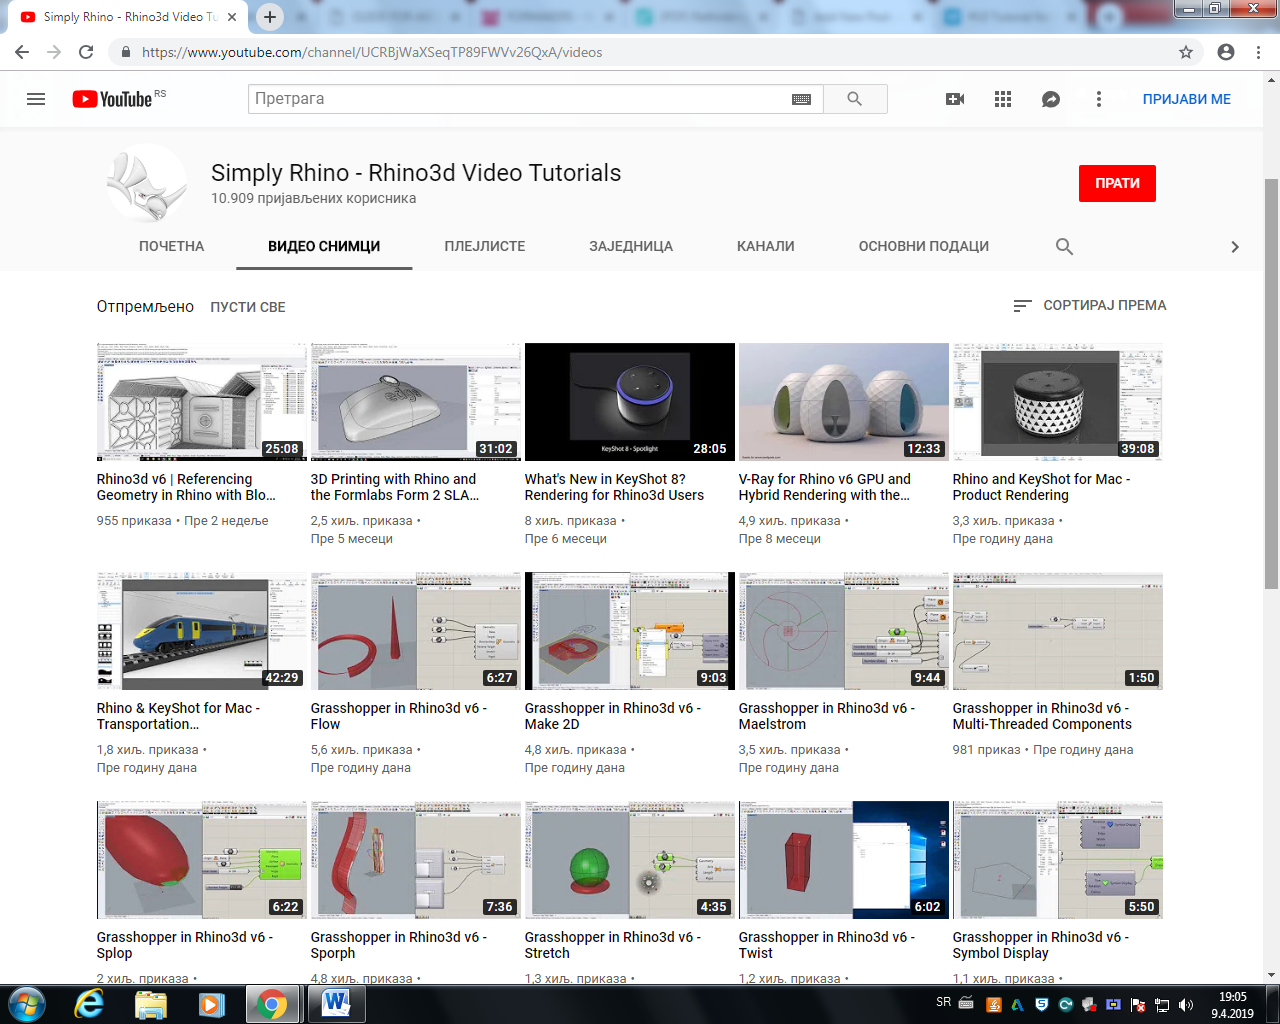Open the YouTube settings three-dot menu
Viewport: 1280px width, 1024px height.
(1099, 99)
